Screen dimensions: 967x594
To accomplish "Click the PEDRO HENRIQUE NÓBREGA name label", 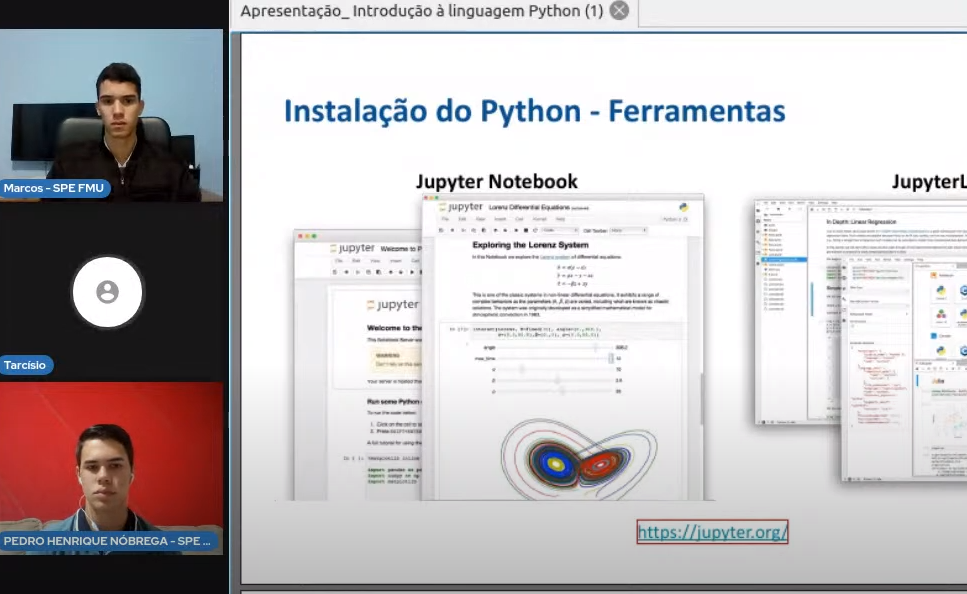I will [x=108, y=541].
